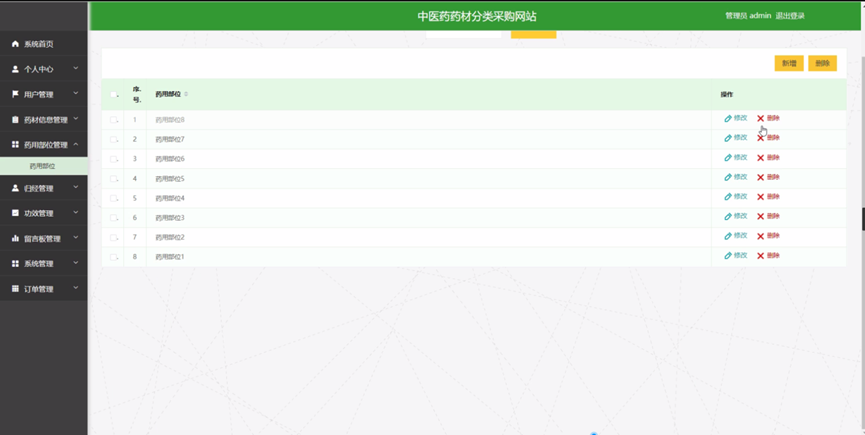Screen dimensions: 865x435
Task: Click the pencil edit icon for 药用部位7
Action: coord(728,138)
